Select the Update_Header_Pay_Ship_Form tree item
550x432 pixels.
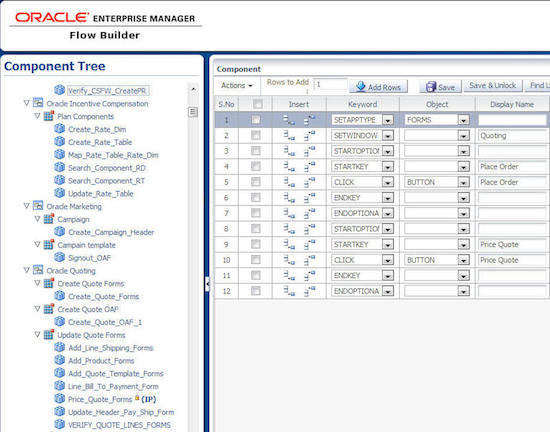click(121, 412)
